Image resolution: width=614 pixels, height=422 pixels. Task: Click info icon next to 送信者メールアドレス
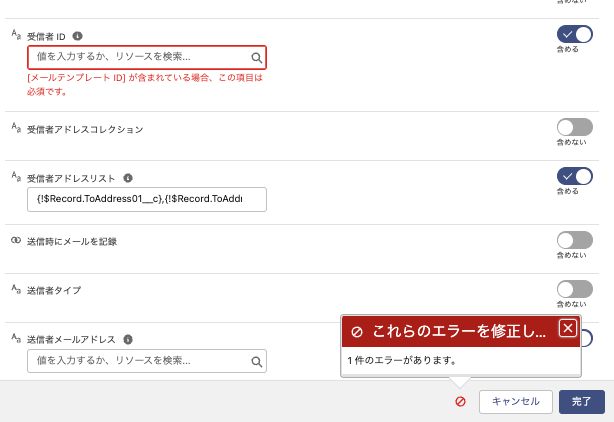tap(128, 339)
